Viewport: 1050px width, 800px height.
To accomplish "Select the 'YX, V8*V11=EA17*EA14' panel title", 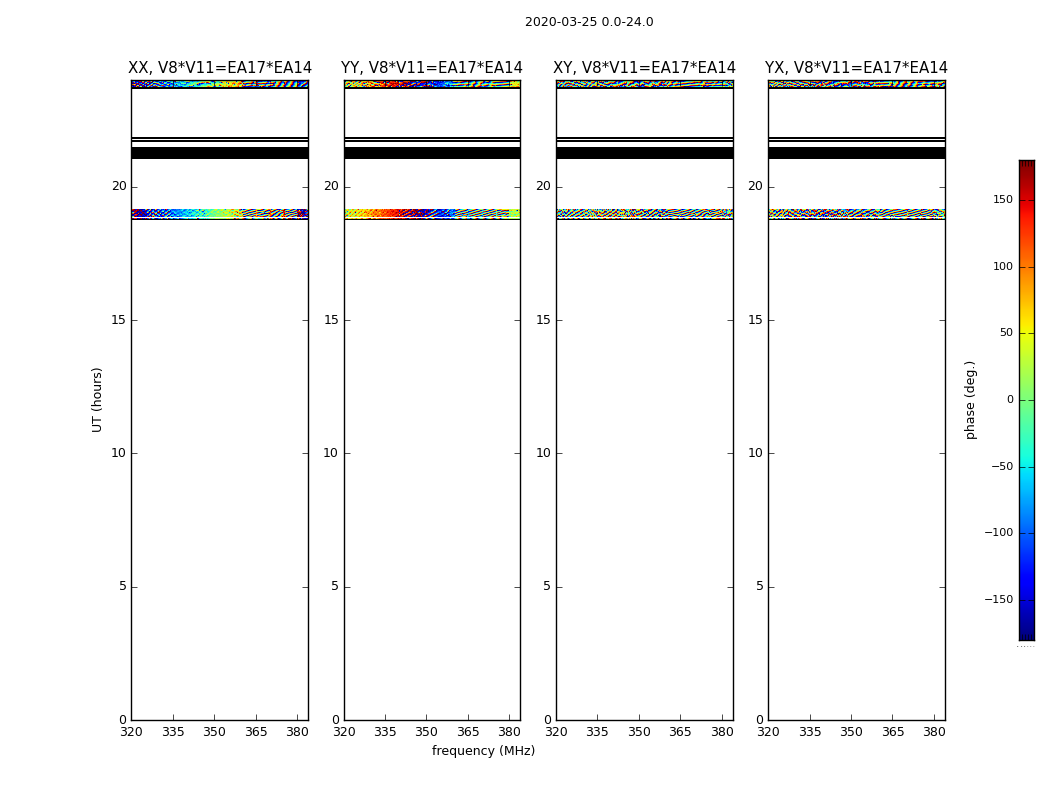I will tap(856, 68).
